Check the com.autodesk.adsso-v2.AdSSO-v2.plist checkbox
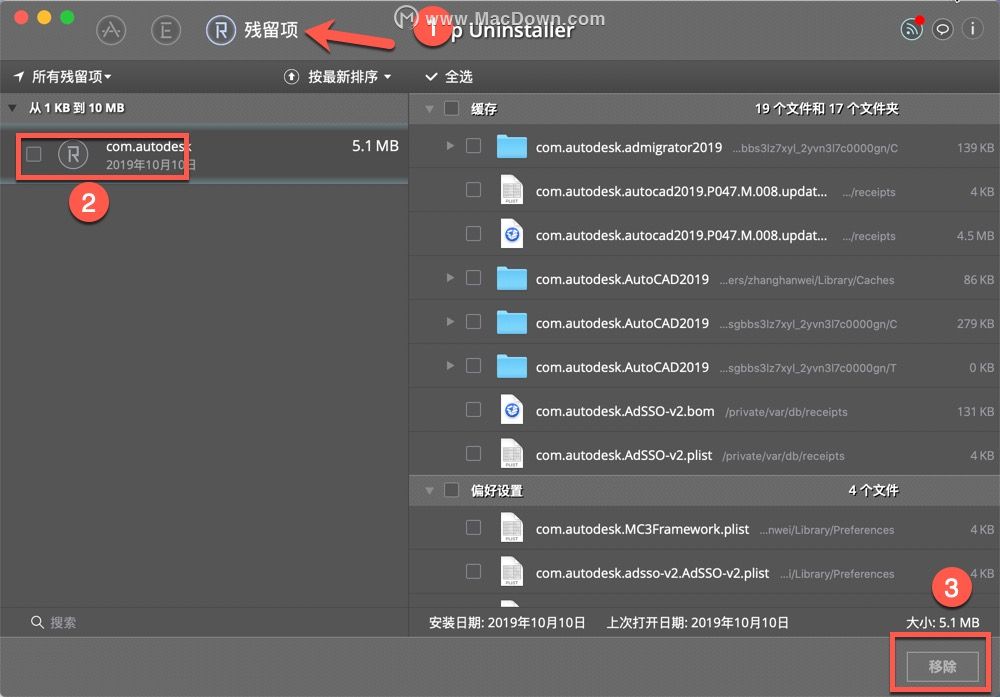Screen dimensions: 1000x697 (473, 571)
